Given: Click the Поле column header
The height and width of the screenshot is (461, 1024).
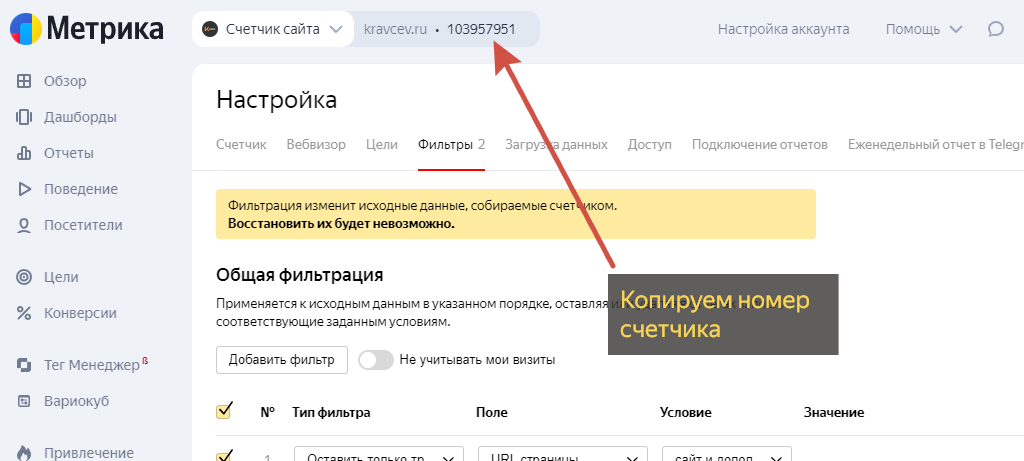Looking at the screenshot, I should click(x=492, y=413).
